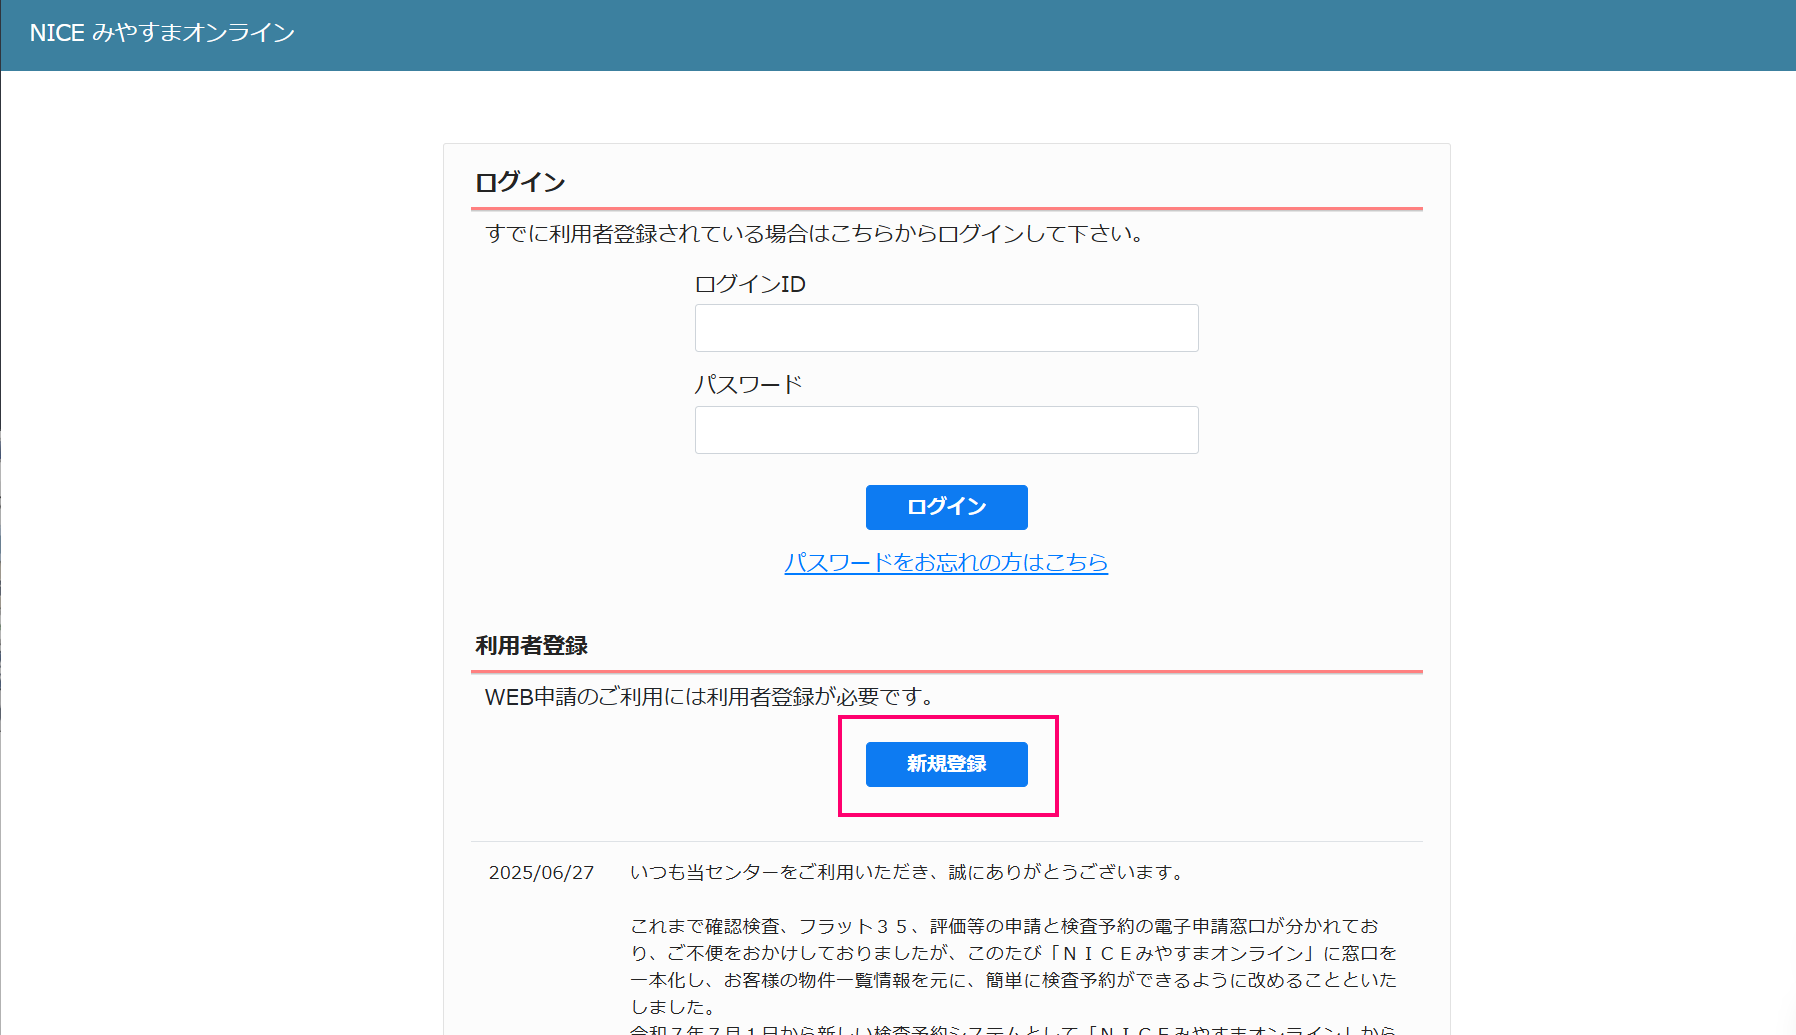The width and height of the screenshot is (1796, 1035).
Task: Click the パスワード field label
Action: [748, 385]
